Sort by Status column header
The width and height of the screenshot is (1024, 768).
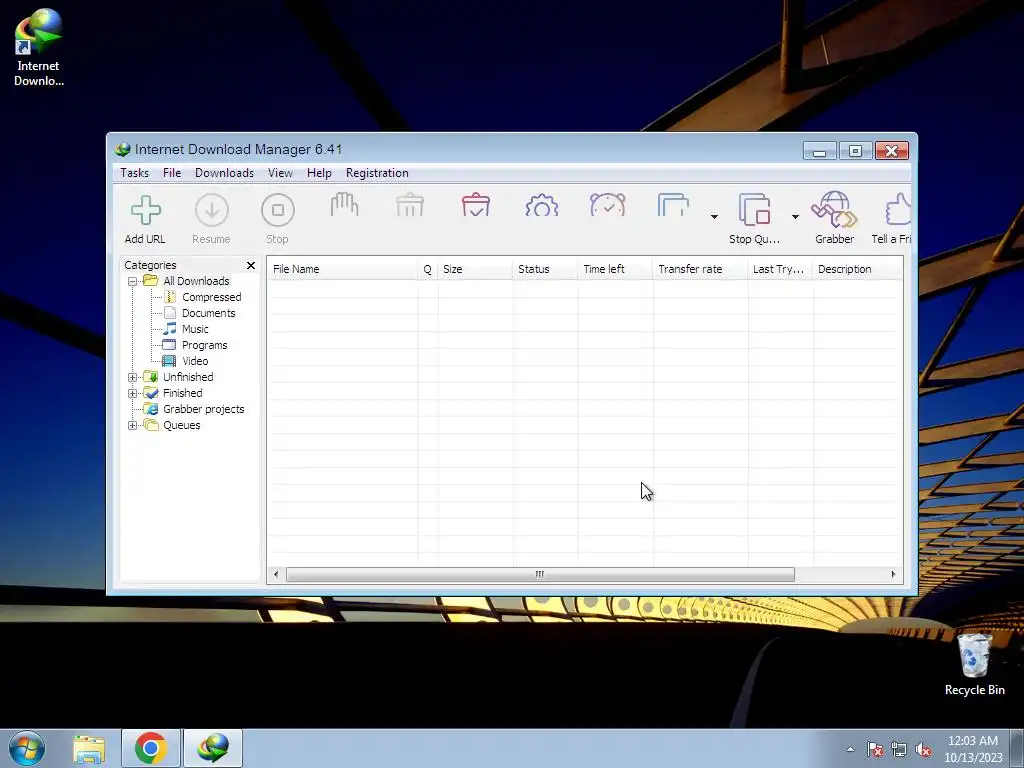[545, 269]
